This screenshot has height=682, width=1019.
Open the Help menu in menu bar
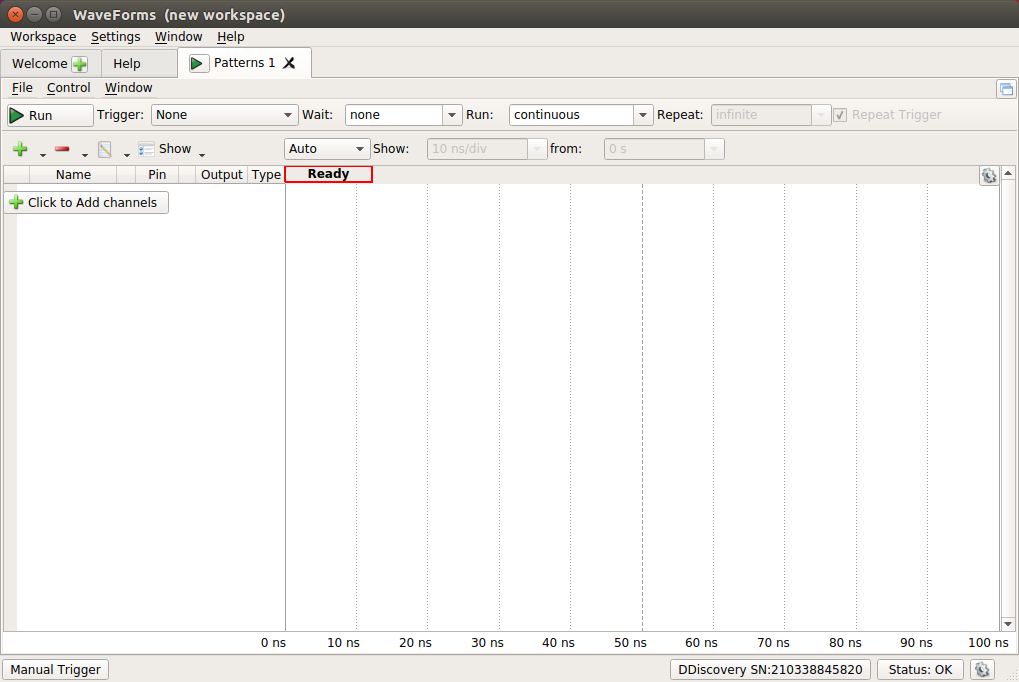(x=231, y=36)
